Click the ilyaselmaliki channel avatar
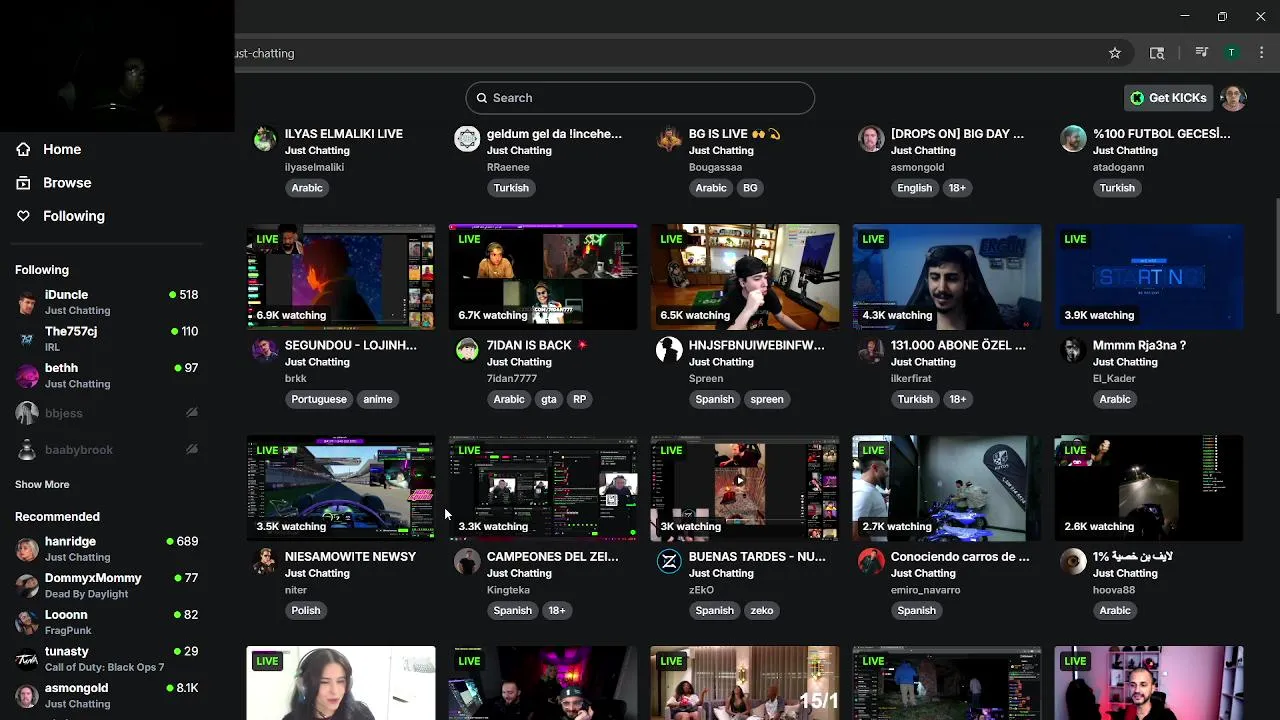 [265, 139]
